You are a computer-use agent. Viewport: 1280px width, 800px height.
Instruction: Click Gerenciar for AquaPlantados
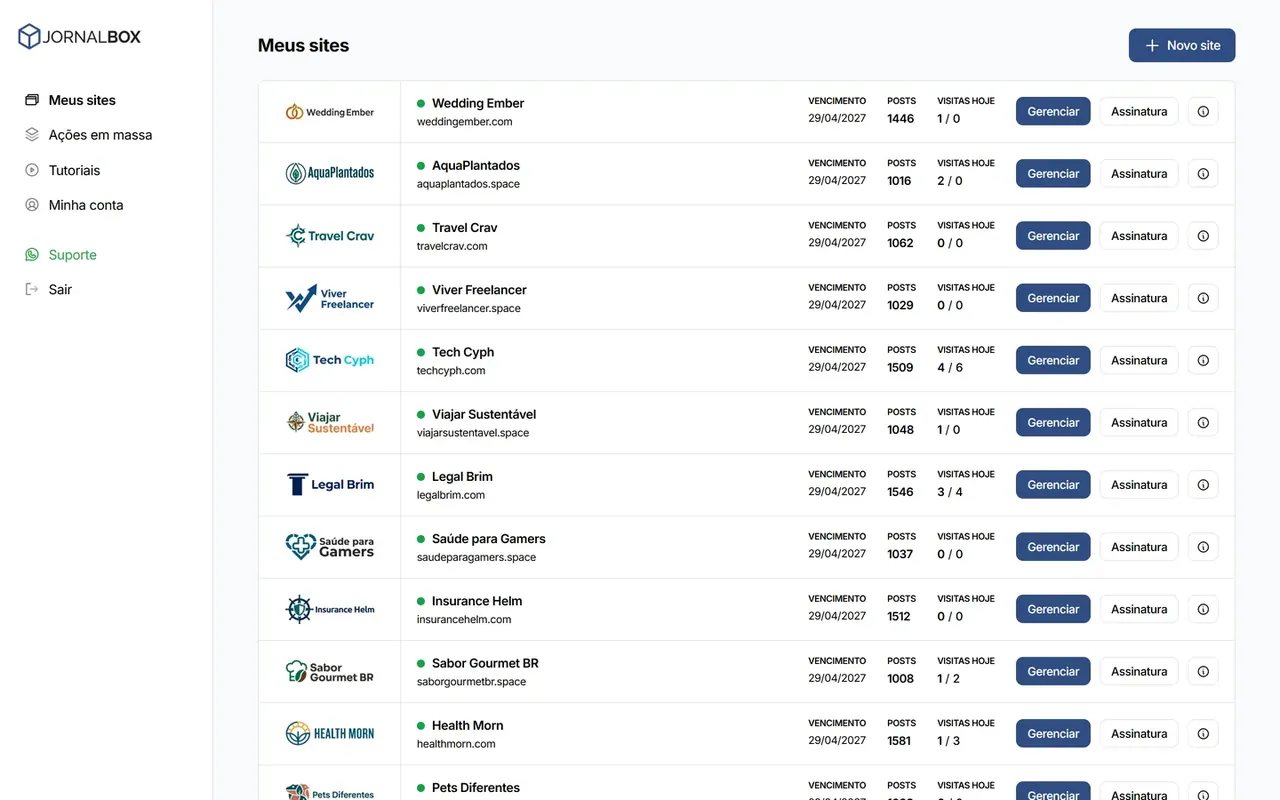pos(1053,174)
